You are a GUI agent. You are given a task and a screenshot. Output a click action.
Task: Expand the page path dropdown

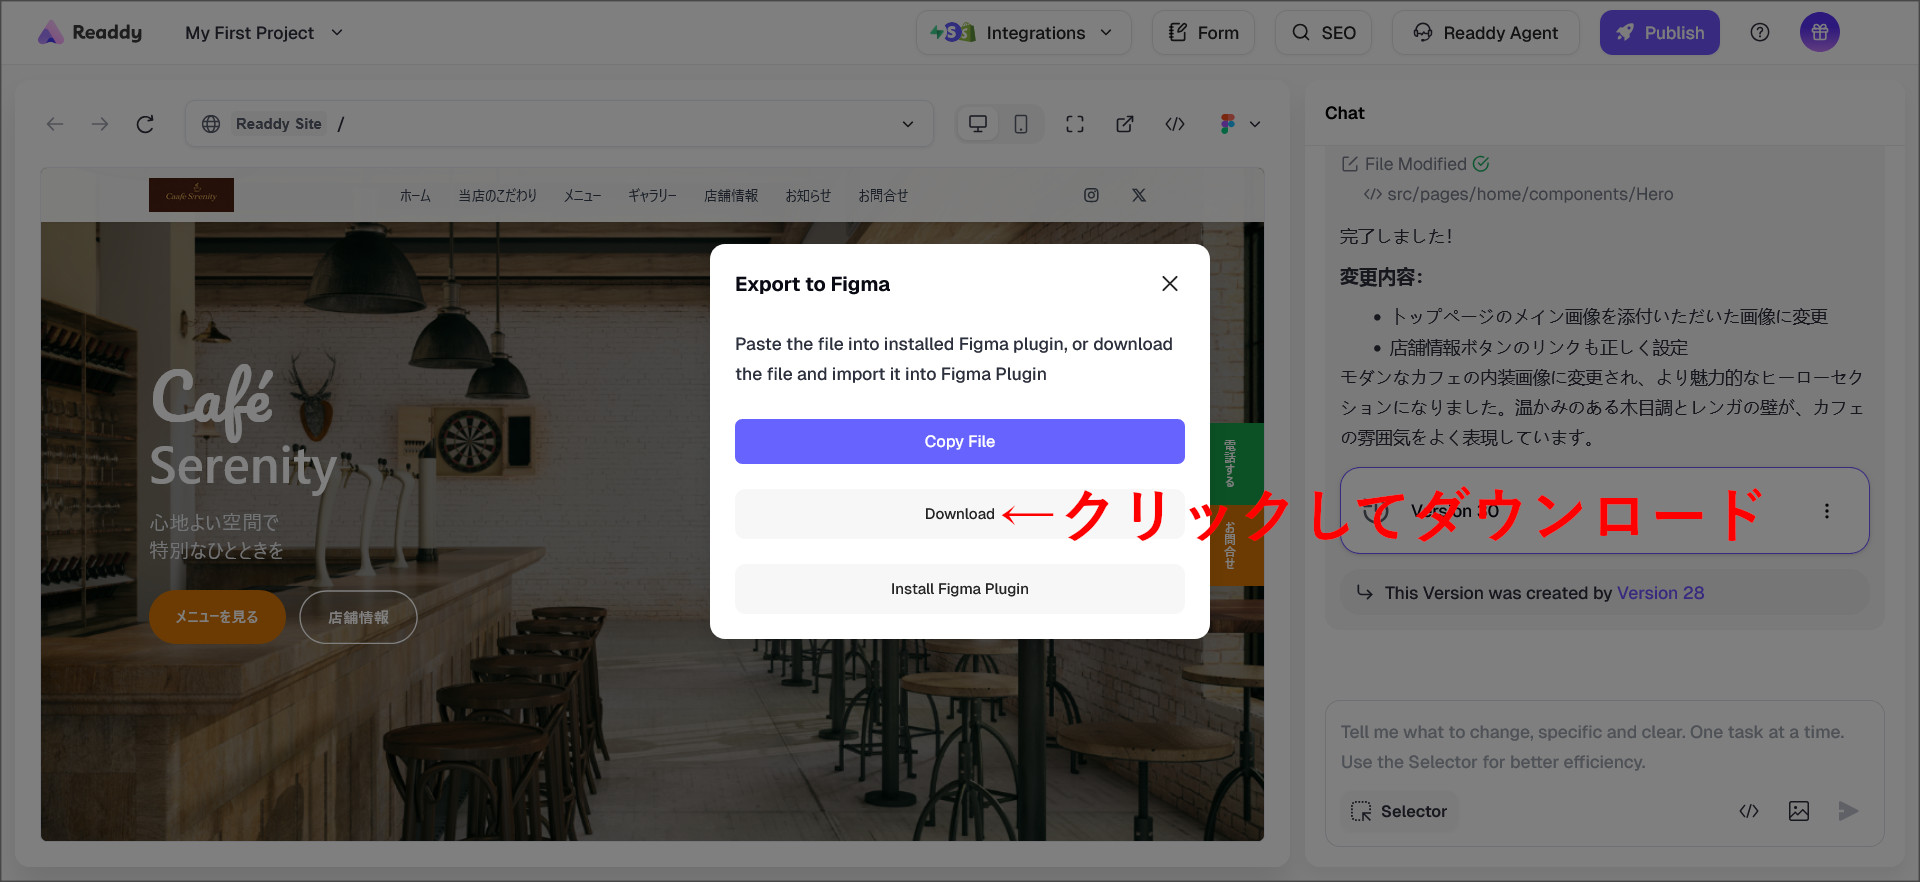(x=907, y=124)
